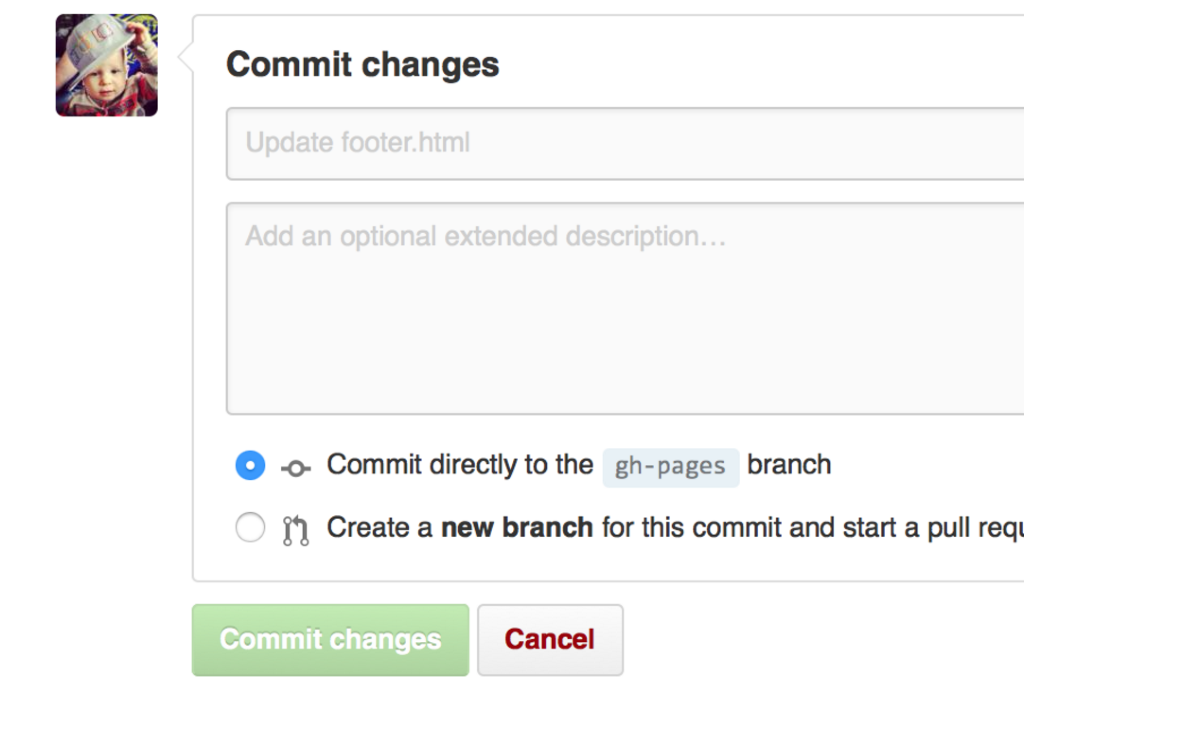The width and height of the screenshot is (1200, 748).
Task: Click the bold "new branch" text
Action: coord(517,527)
